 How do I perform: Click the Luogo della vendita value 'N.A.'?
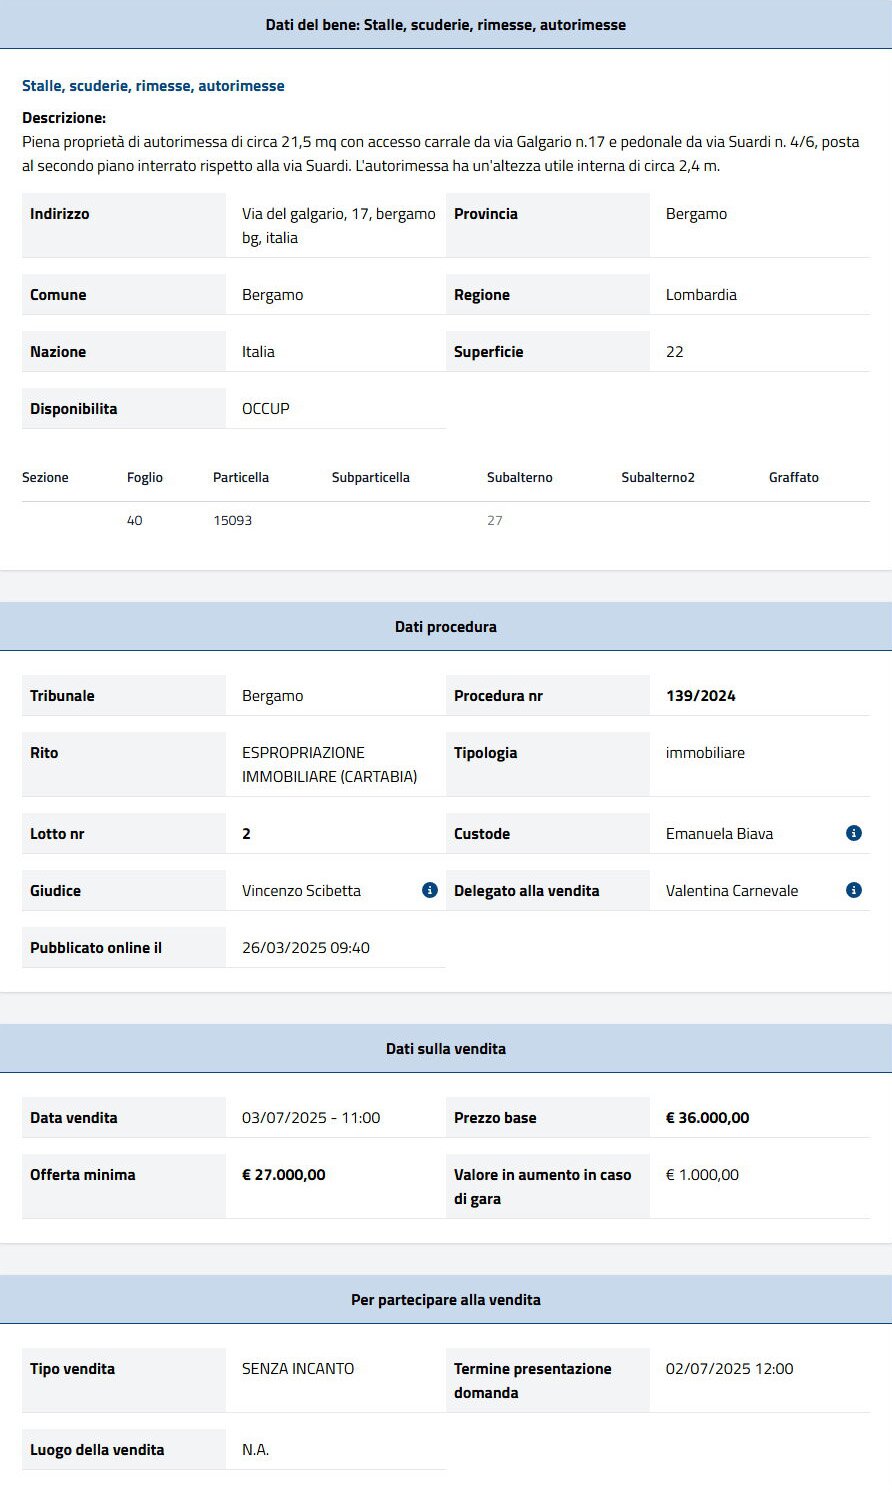[255, 1450]
